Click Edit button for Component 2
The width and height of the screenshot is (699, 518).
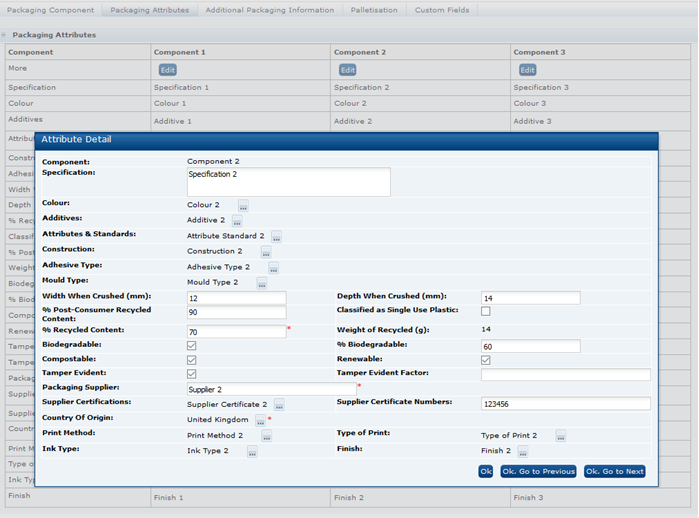(x=348, y=70)
